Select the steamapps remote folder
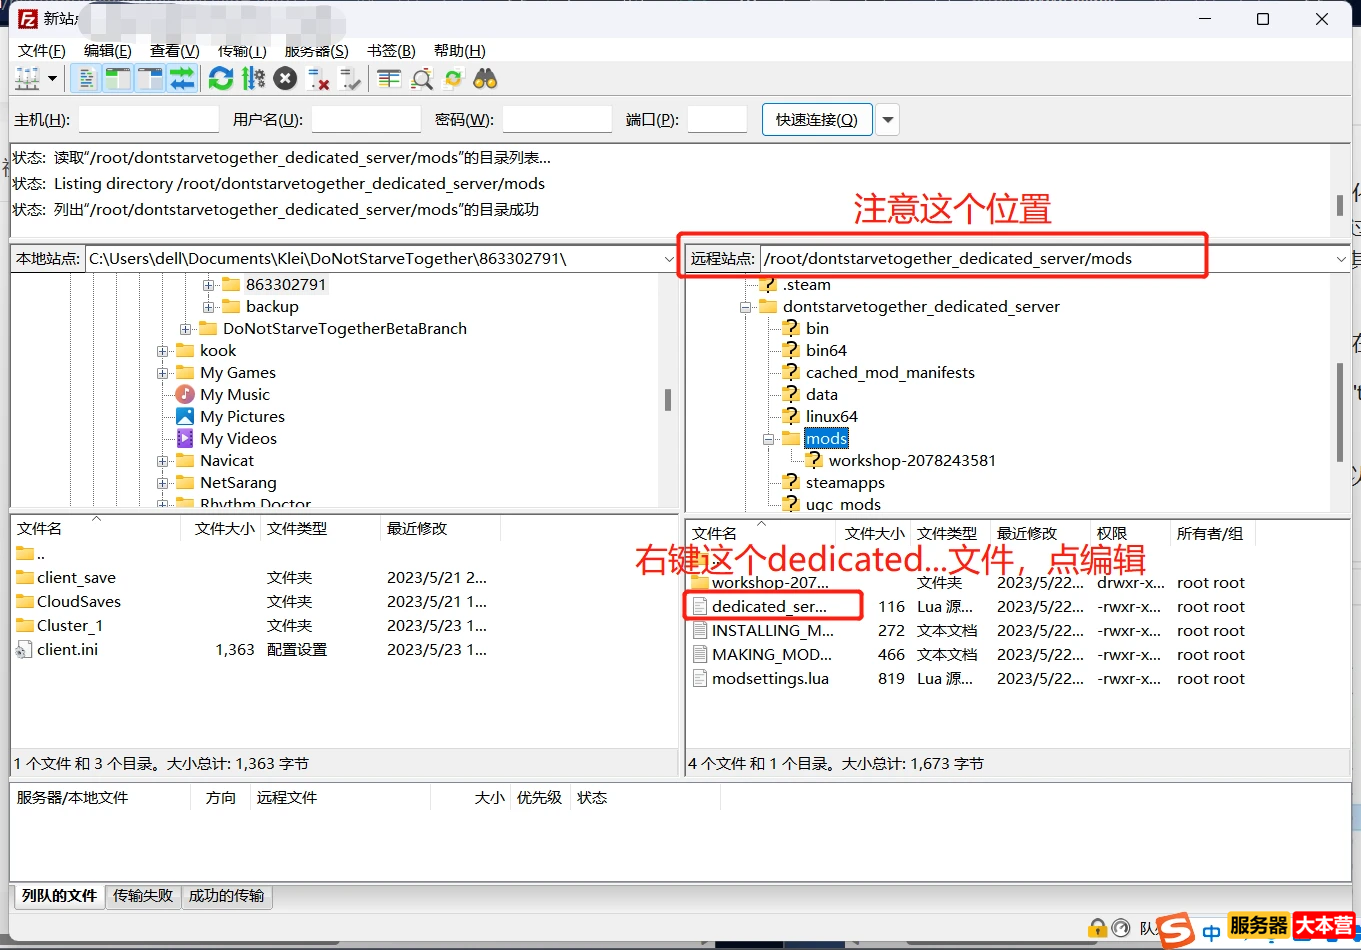Screen dimensions: 1361x950 tap(845, 483)
